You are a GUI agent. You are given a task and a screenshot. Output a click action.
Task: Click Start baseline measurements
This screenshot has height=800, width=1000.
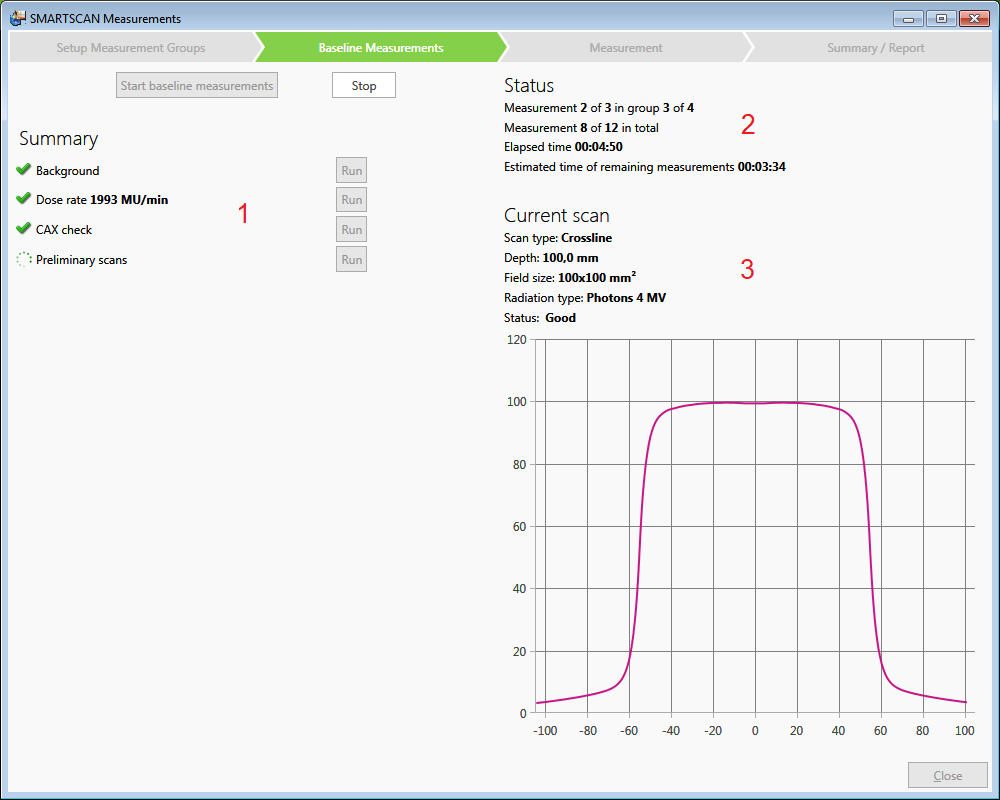point(196,85)
